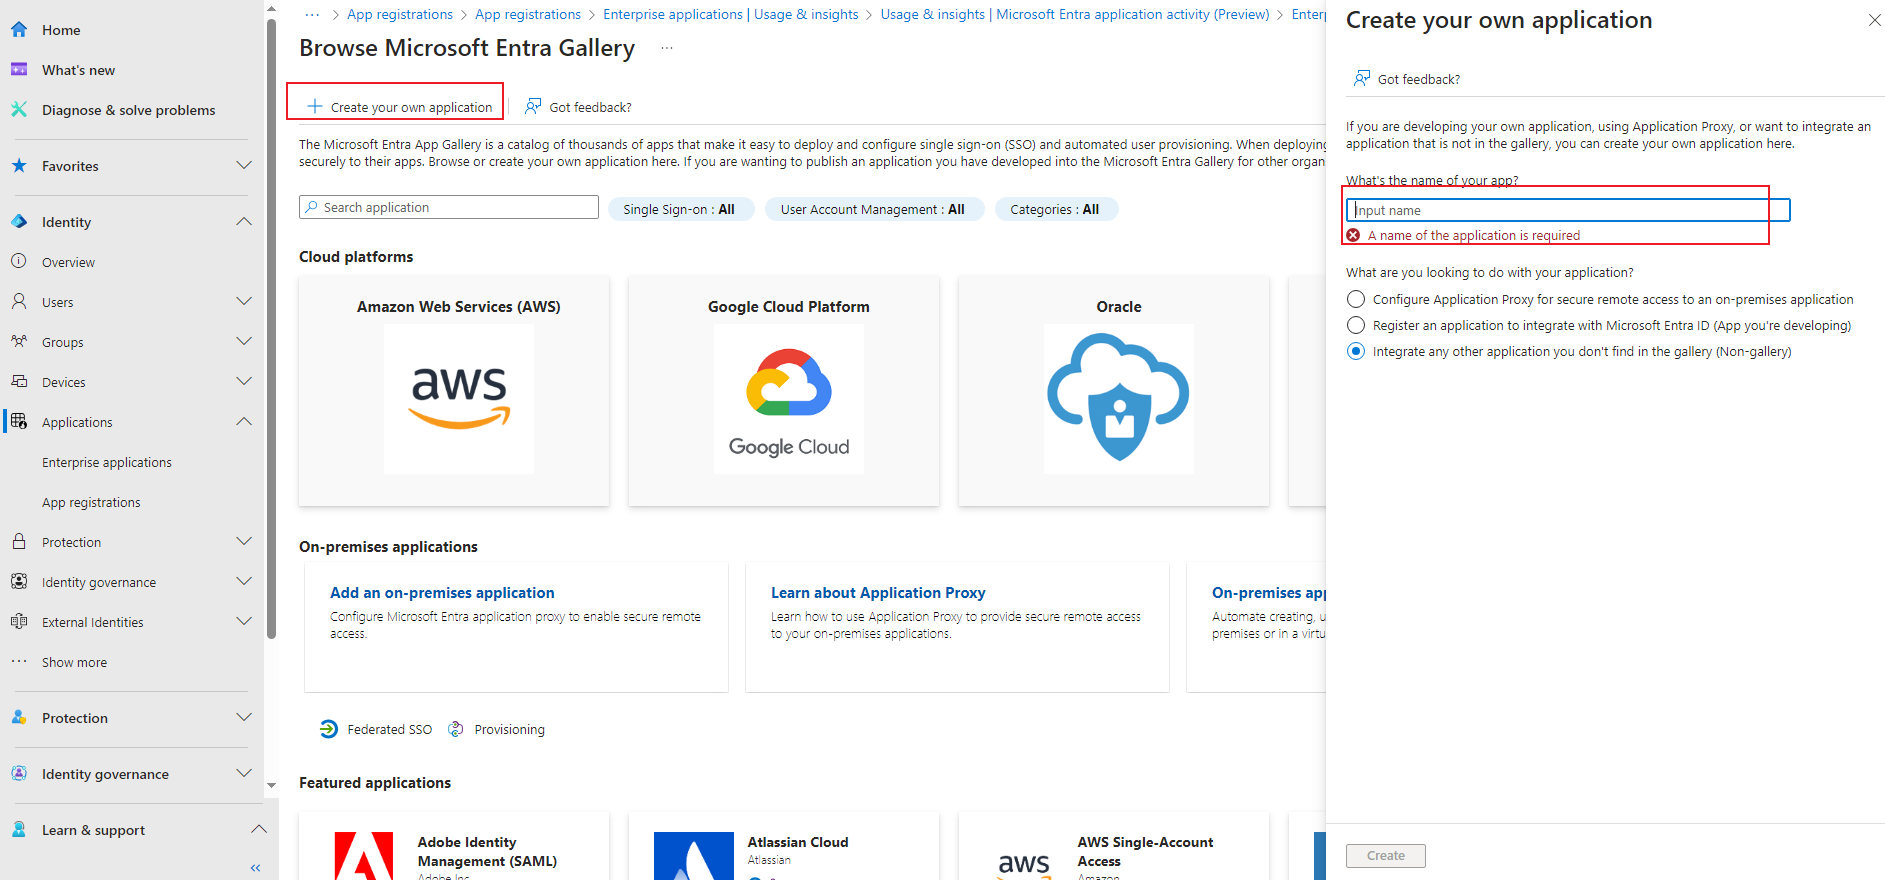1885x880 pixels.
Task: Click the Identity governance icon under Identity
Action: pyautogui.click(x=19, y=582)
